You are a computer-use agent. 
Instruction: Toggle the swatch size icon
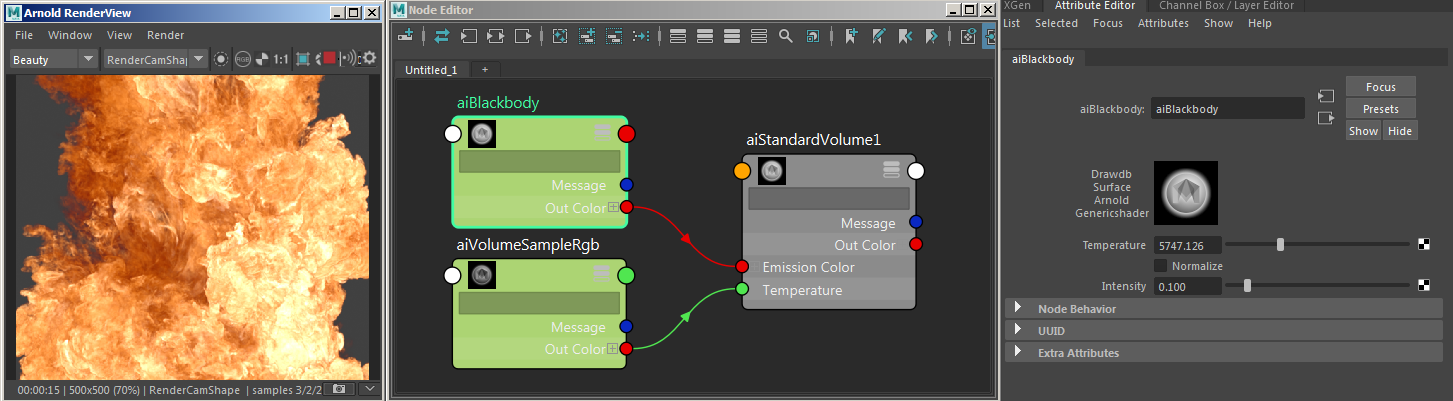click(x=813, y=36)
